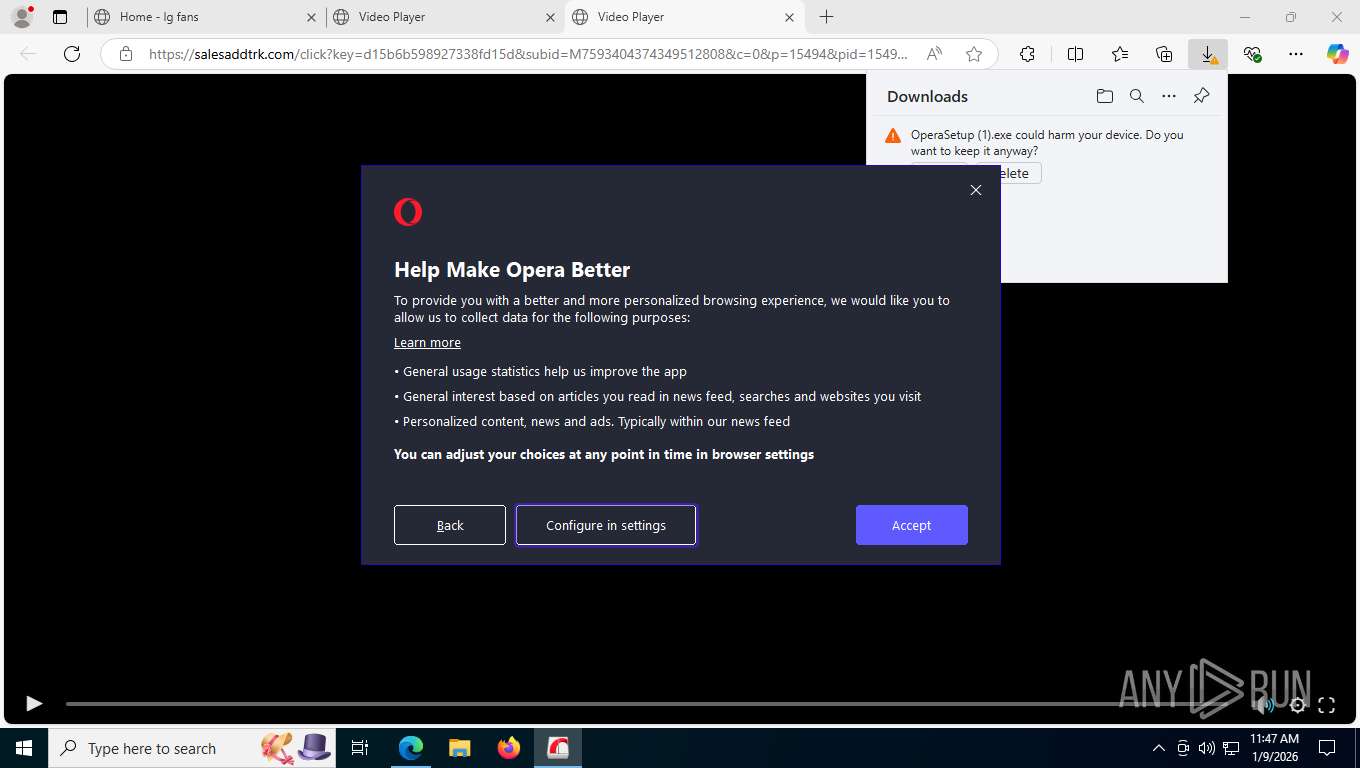This screenshot has height=768, width=1360.
Task: Click the Delete button for OperaSetup download
Action: coord(1020,173)
